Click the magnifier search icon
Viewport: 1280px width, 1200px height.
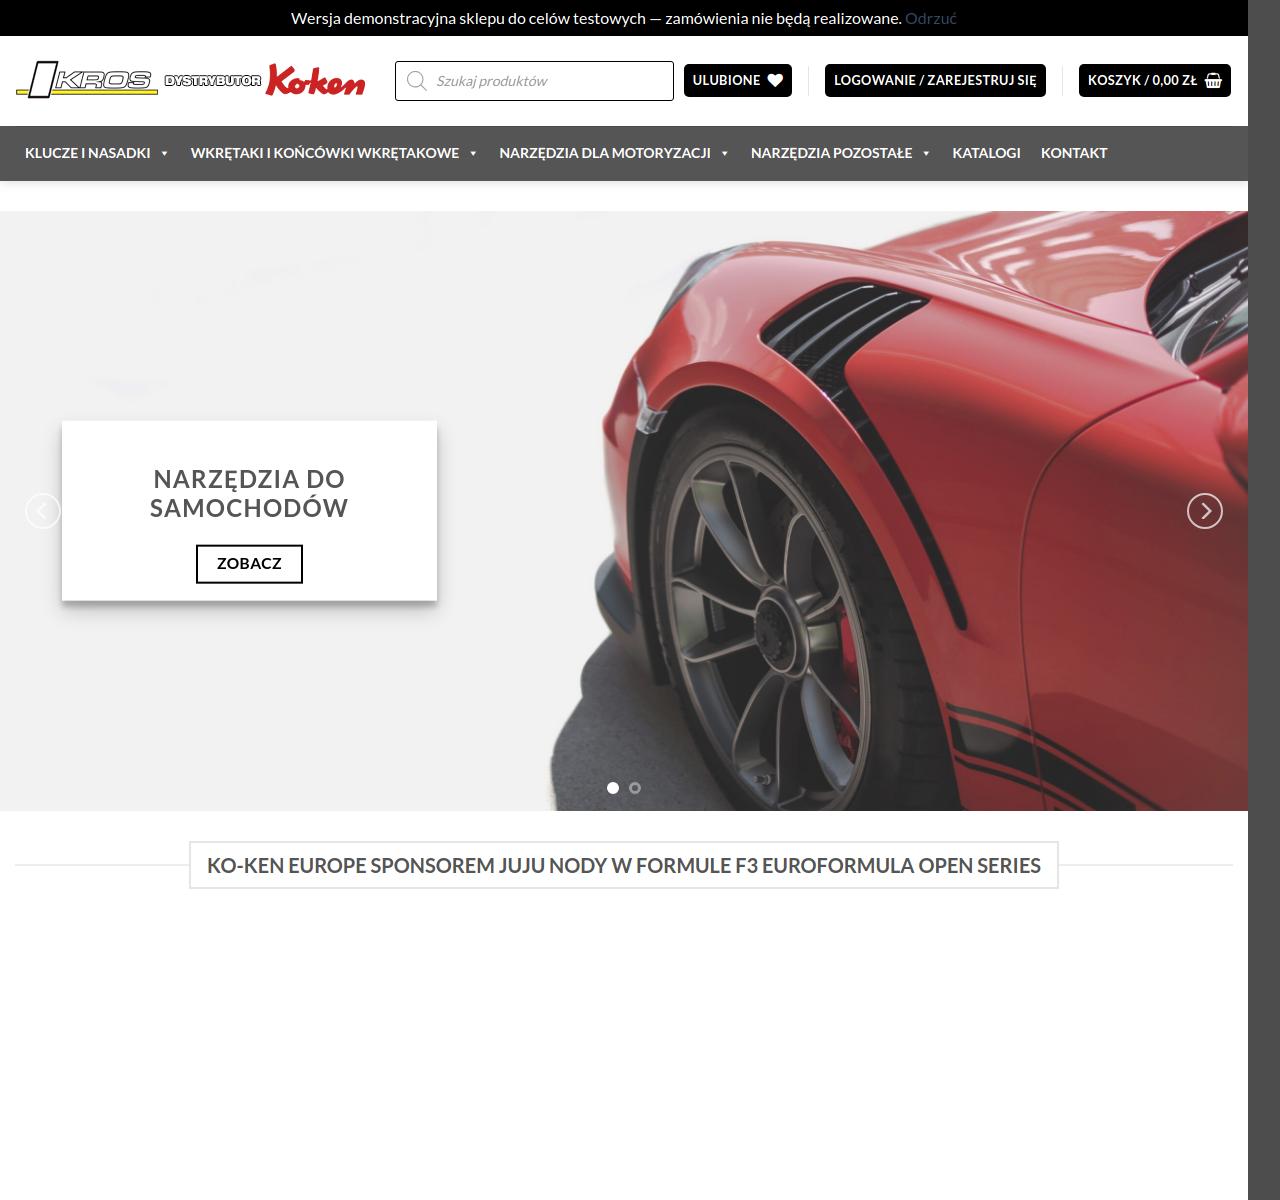tap(417, 81)
